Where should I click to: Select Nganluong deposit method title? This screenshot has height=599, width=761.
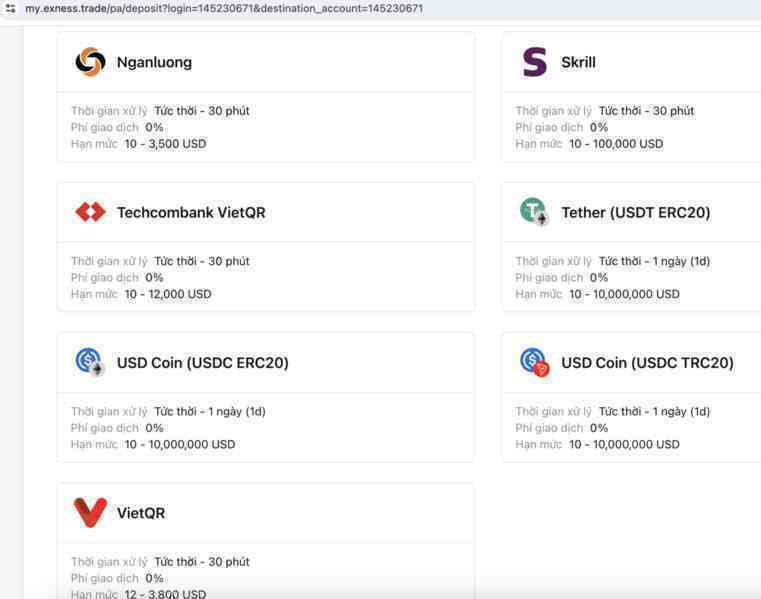pos(154,62)
